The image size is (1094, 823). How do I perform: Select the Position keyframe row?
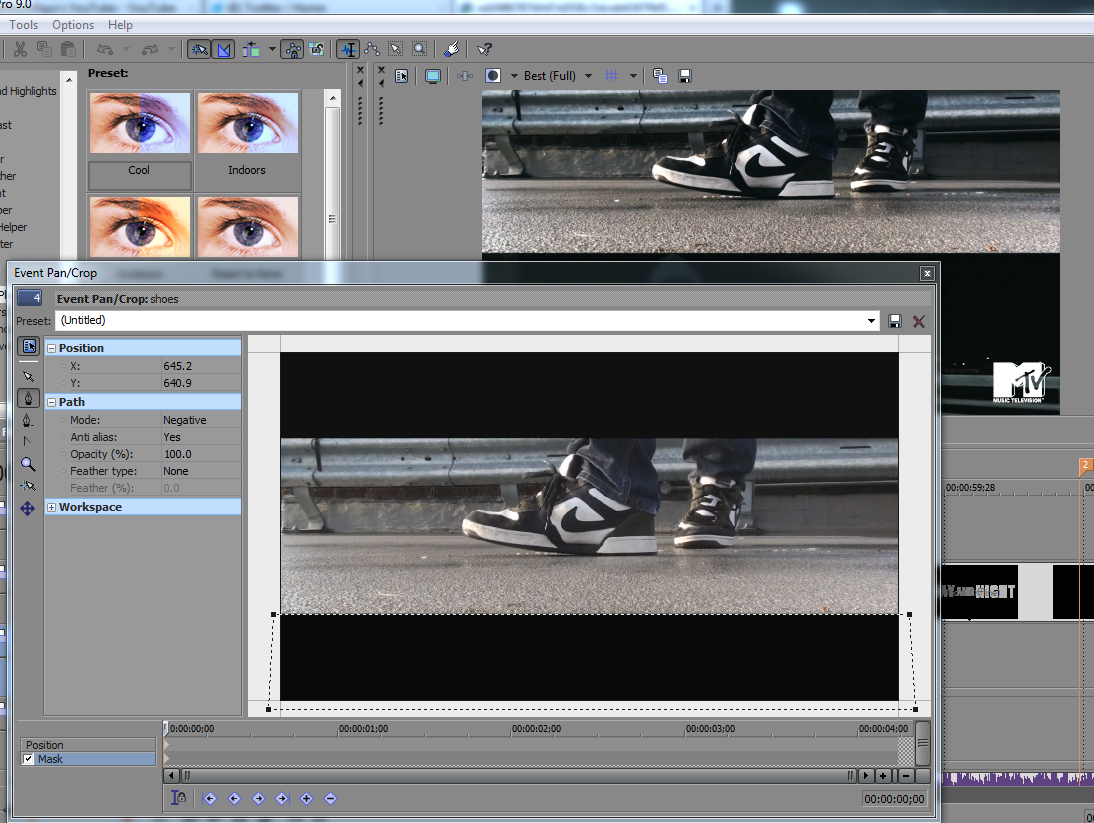click(88, 745)
